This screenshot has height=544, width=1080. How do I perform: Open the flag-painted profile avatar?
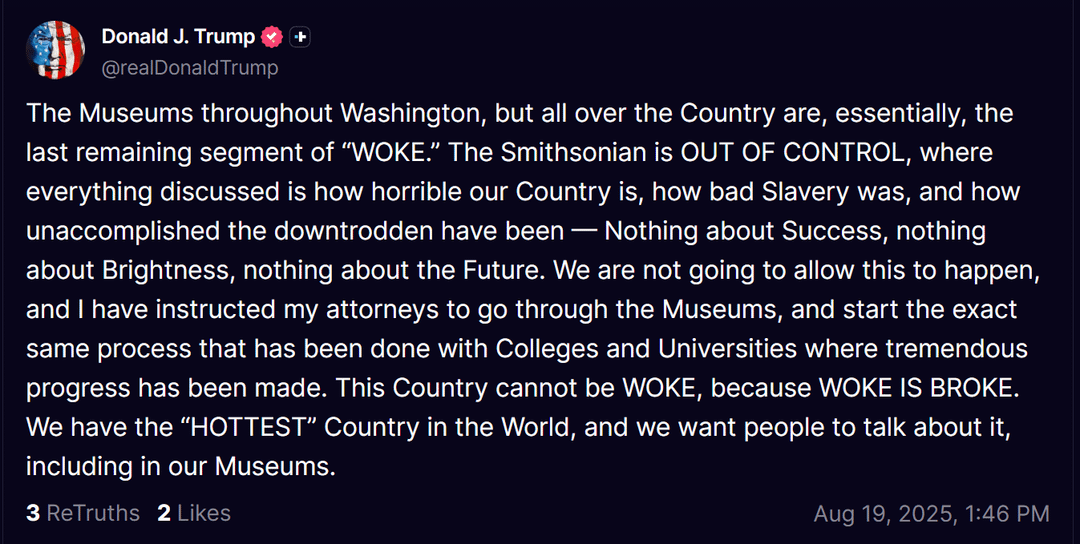pos(55,50)
